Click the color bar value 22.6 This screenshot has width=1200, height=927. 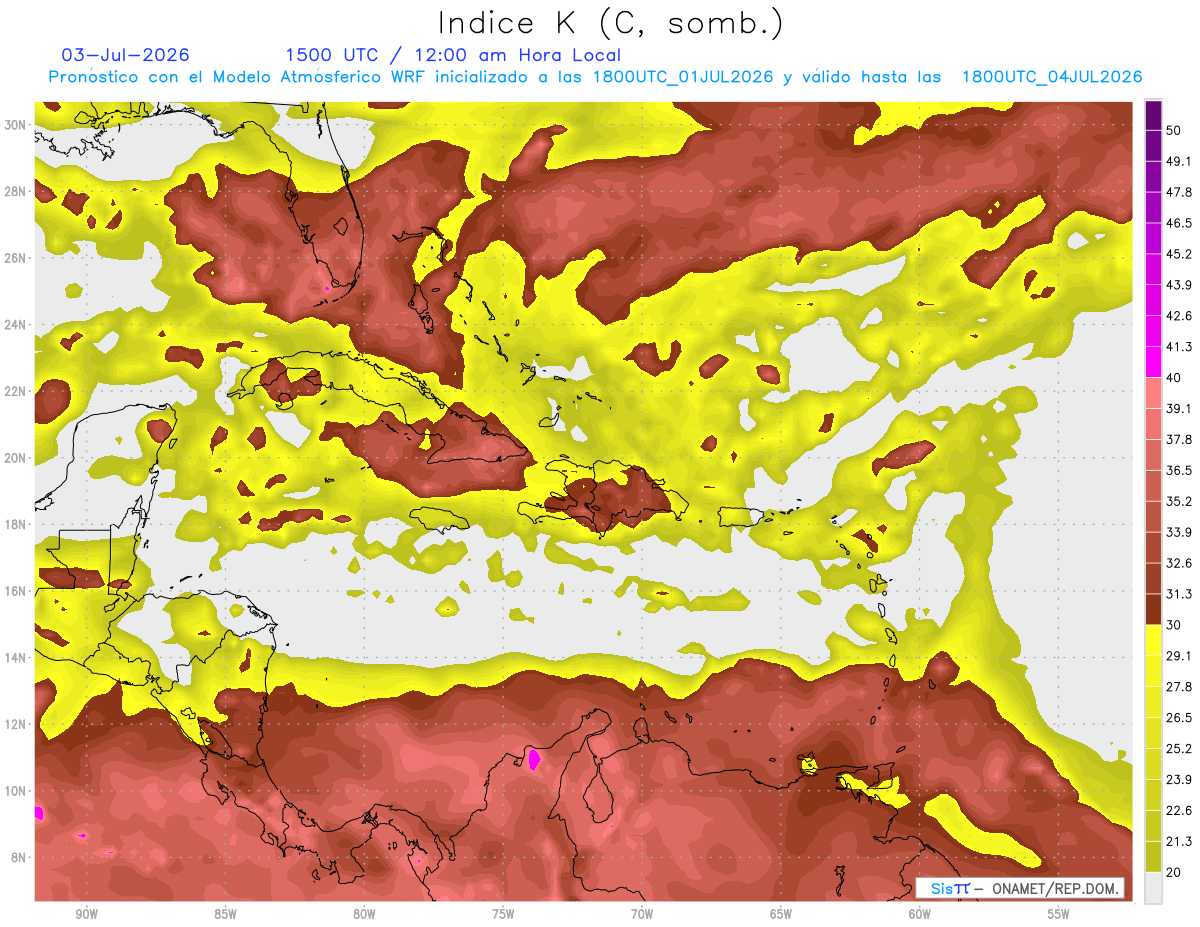pos(1179,810)
